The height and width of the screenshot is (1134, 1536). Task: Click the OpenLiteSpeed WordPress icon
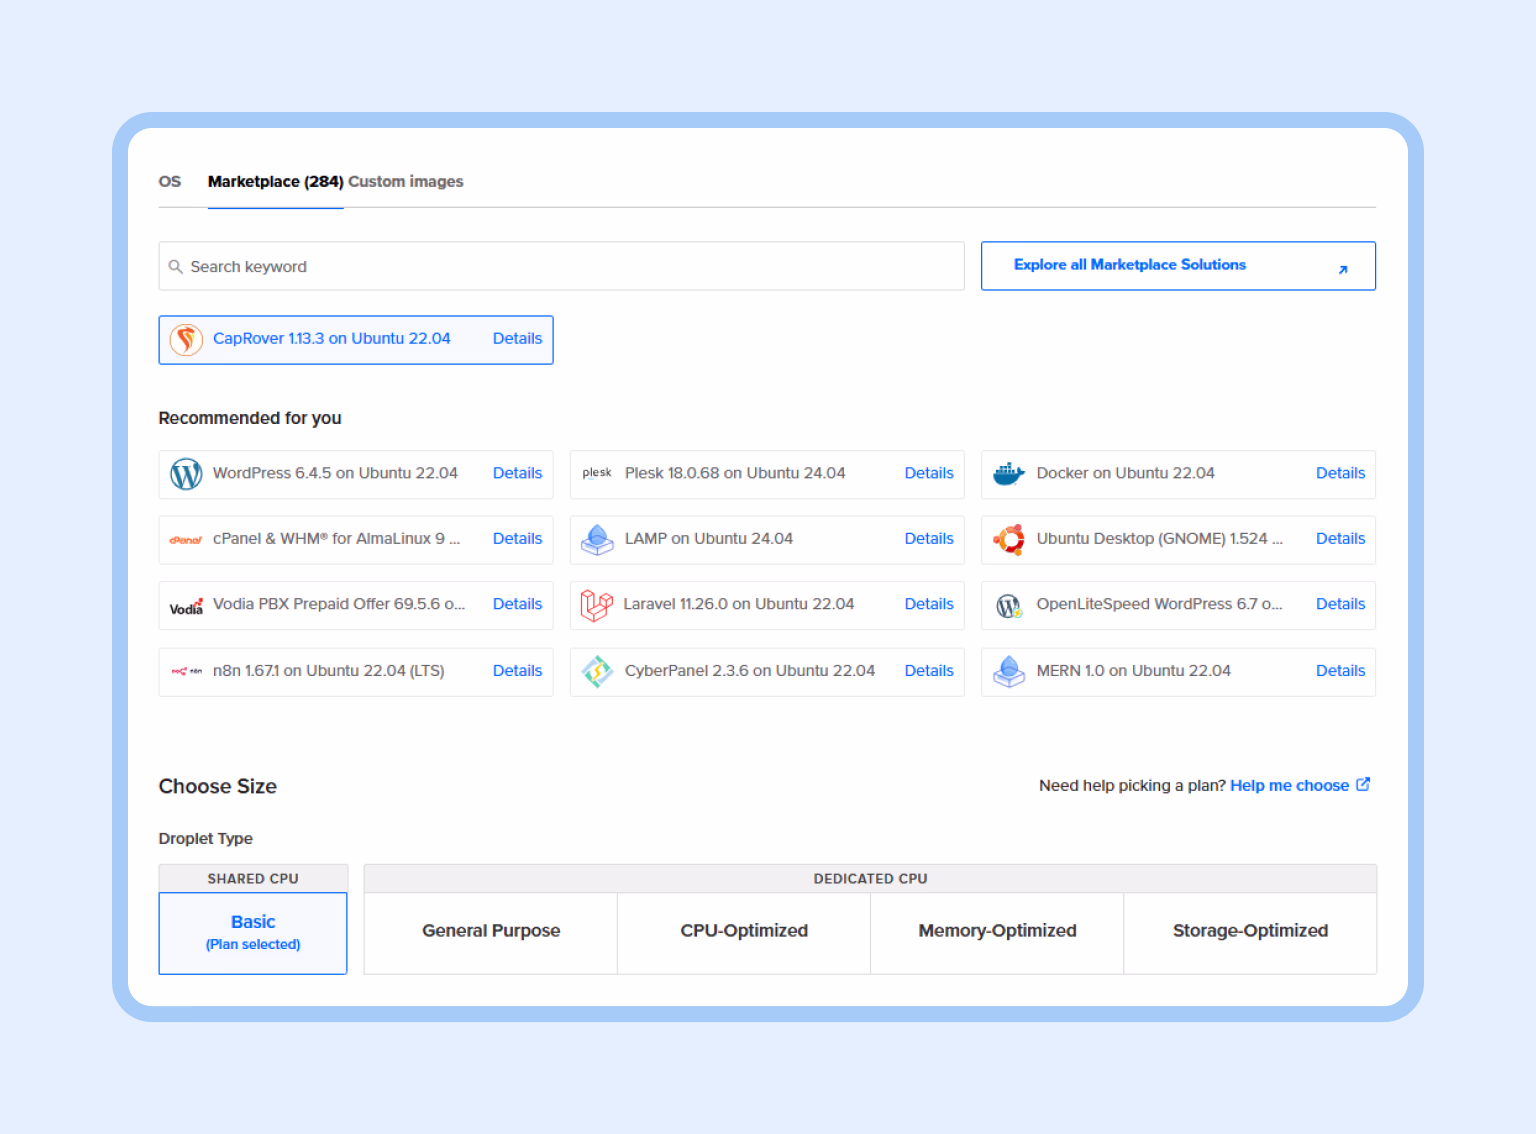point(1009,606)
